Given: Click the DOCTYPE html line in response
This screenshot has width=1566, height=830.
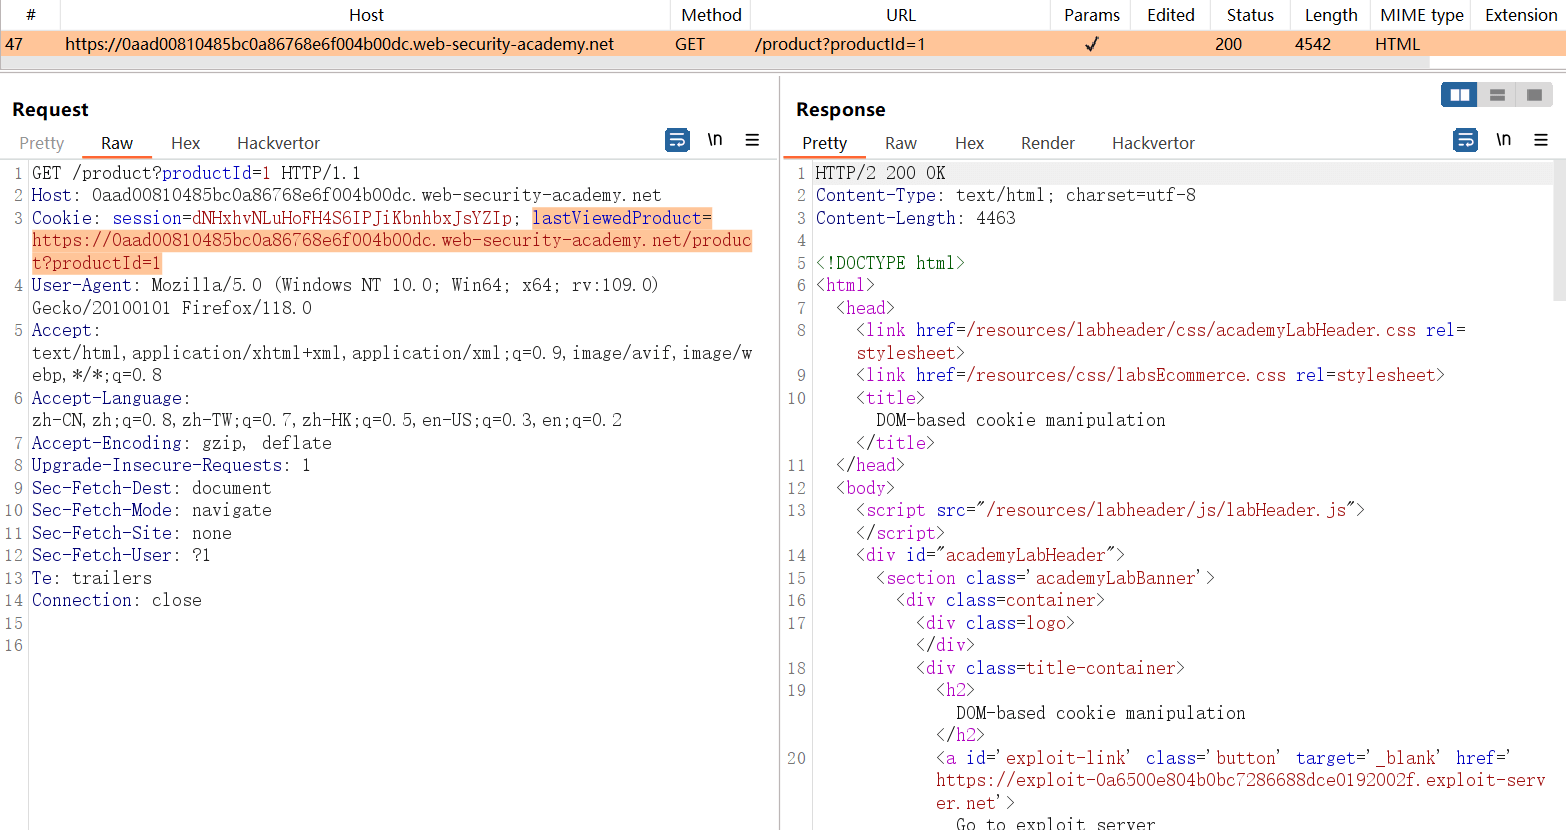Looking at the screenshot, I should coord(890,263).
